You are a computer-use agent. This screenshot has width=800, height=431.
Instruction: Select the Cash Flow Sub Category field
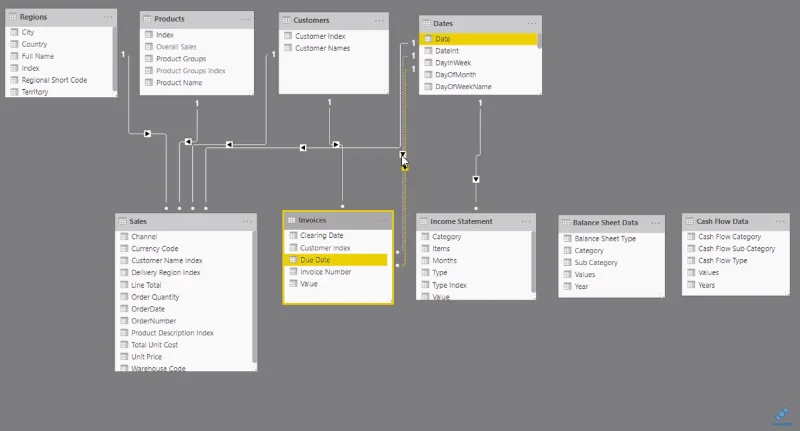coord(735,249)
